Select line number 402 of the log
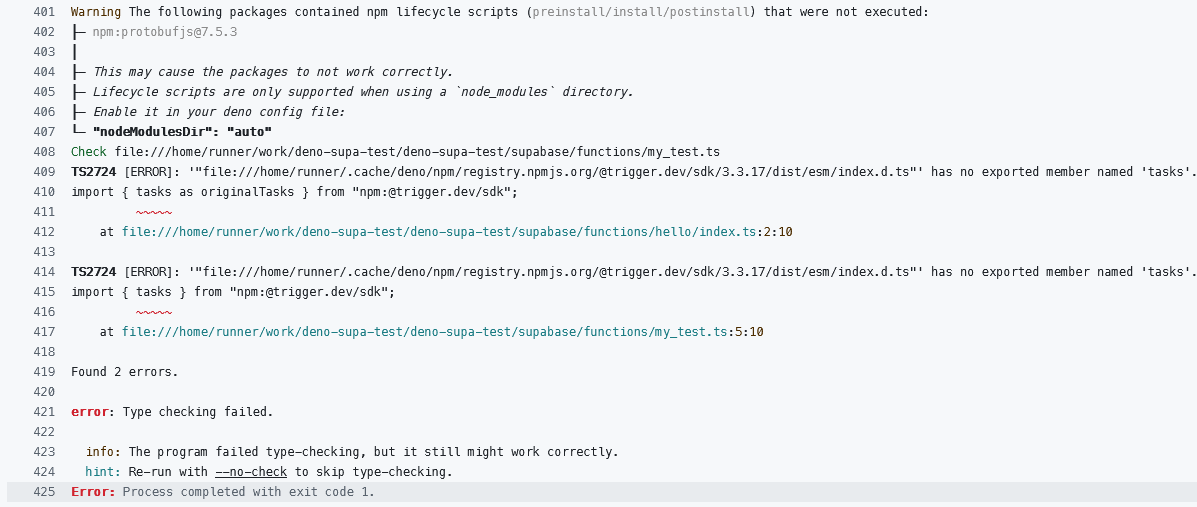 [x=43, y=32]
